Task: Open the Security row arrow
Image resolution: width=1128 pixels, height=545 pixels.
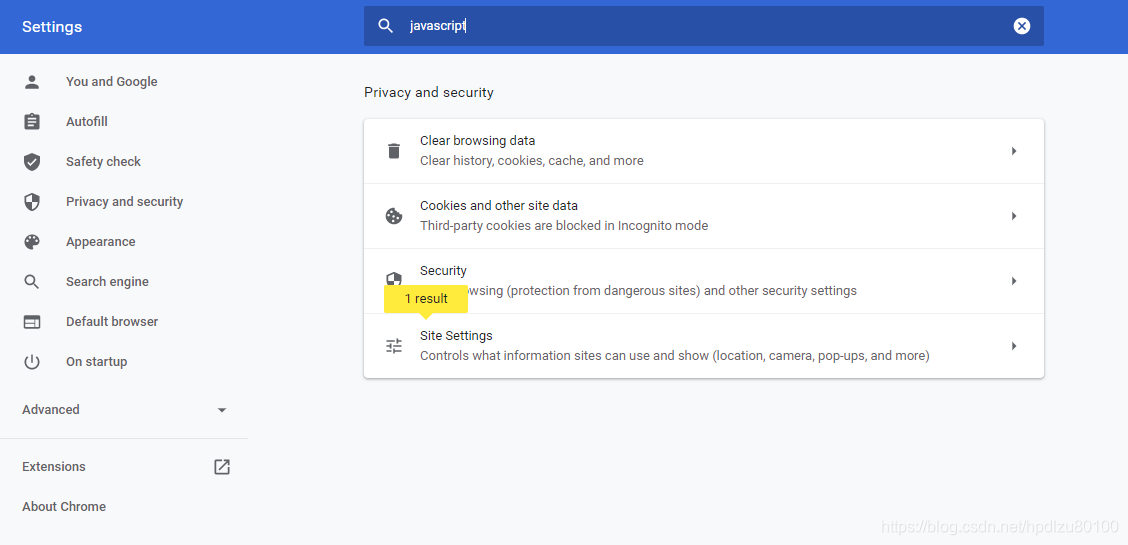Action: coord(1014,281)
